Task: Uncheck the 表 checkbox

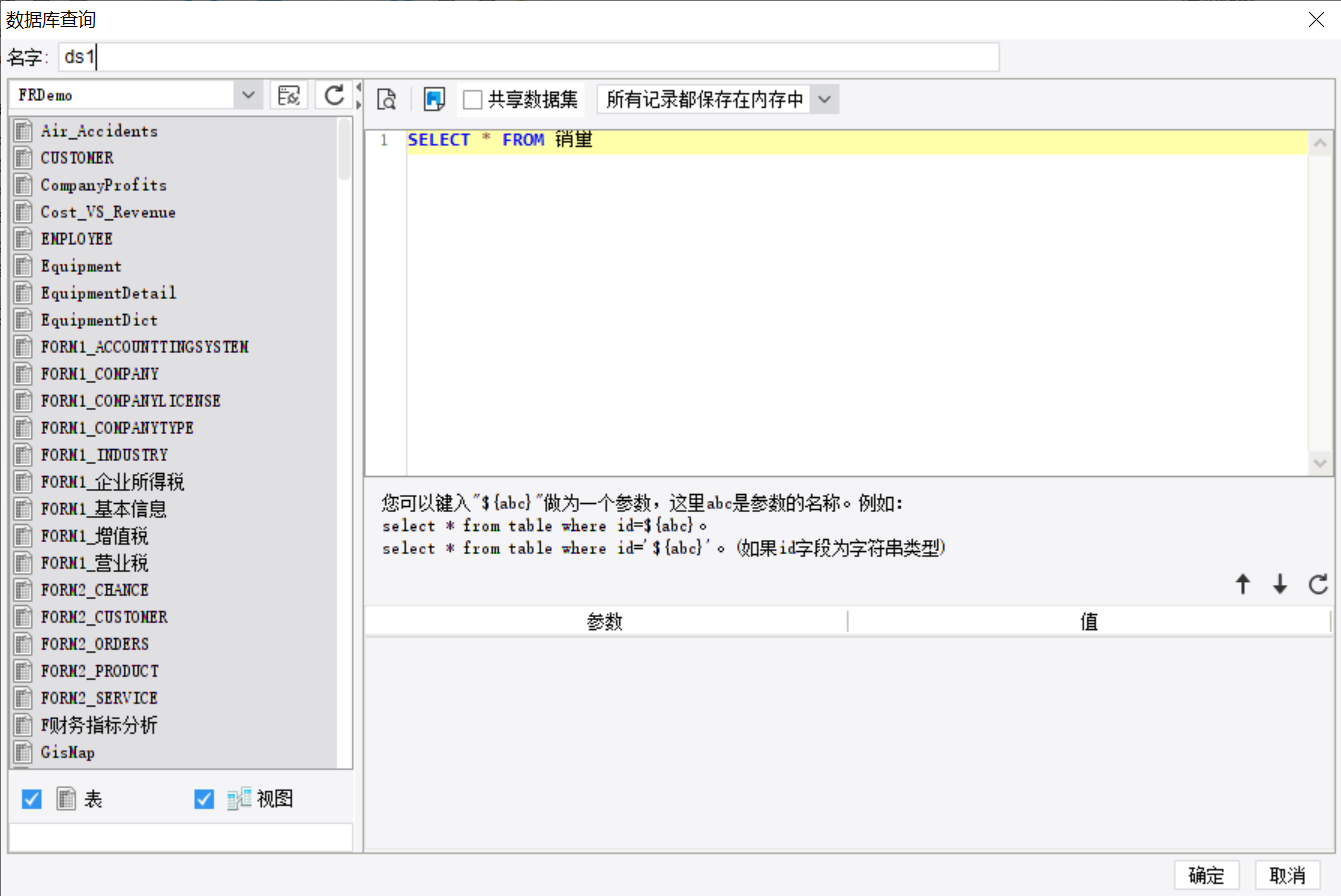Action: [32, 799]
